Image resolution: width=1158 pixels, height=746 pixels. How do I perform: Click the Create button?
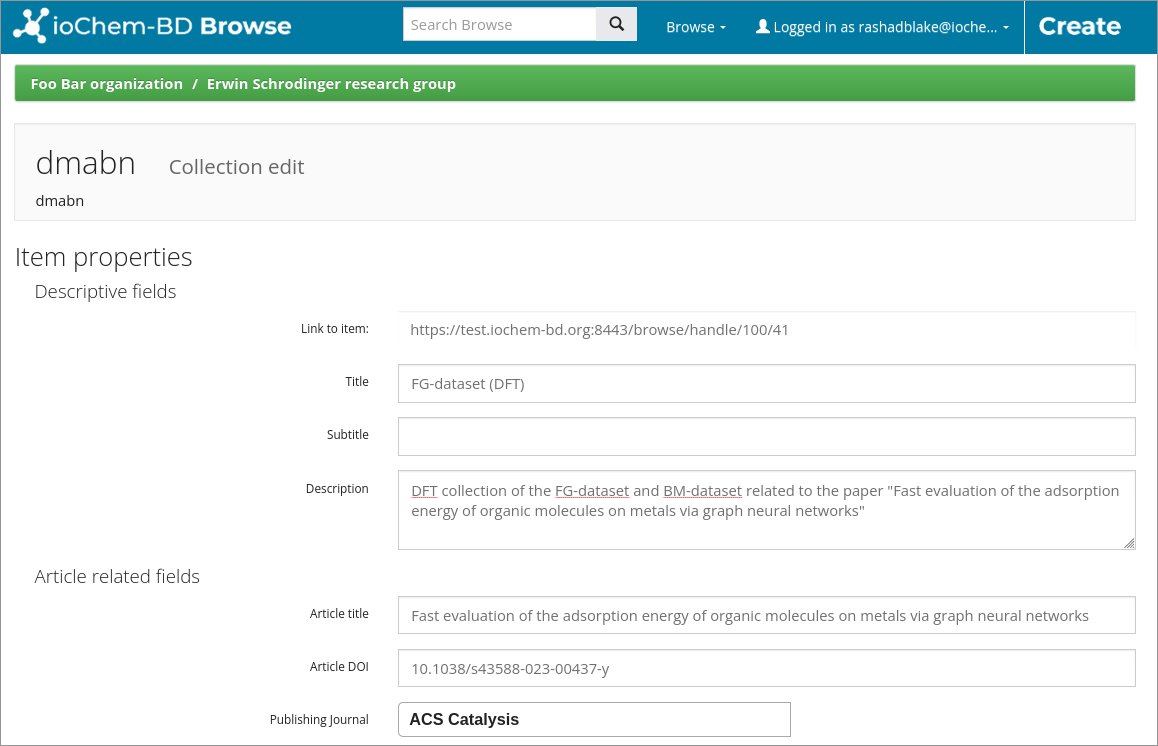click(1079, 26)
